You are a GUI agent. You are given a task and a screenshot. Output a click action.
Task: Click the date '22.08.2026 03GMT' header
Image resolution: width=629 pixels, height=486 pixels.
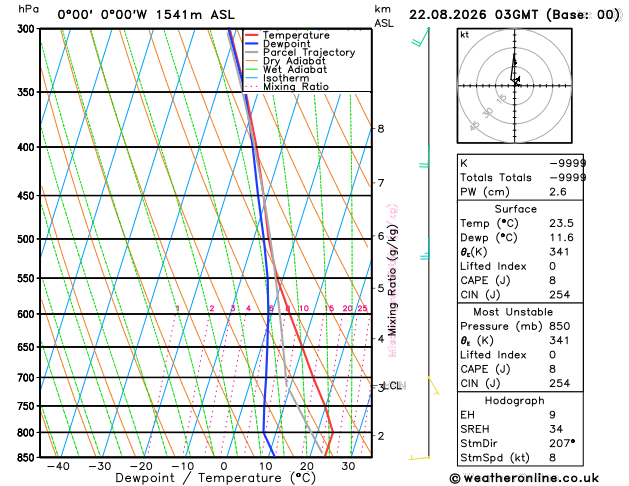(x=473, y=15)
